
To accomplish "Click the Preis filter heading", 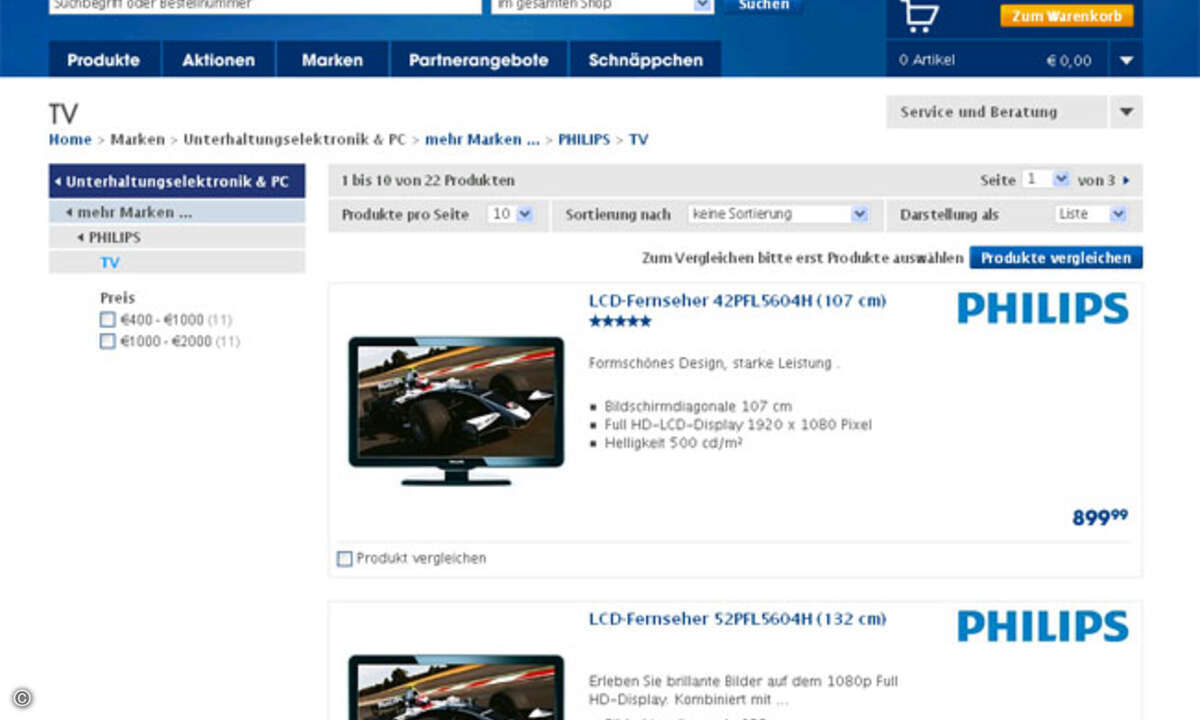I will (x=117, y=298).
